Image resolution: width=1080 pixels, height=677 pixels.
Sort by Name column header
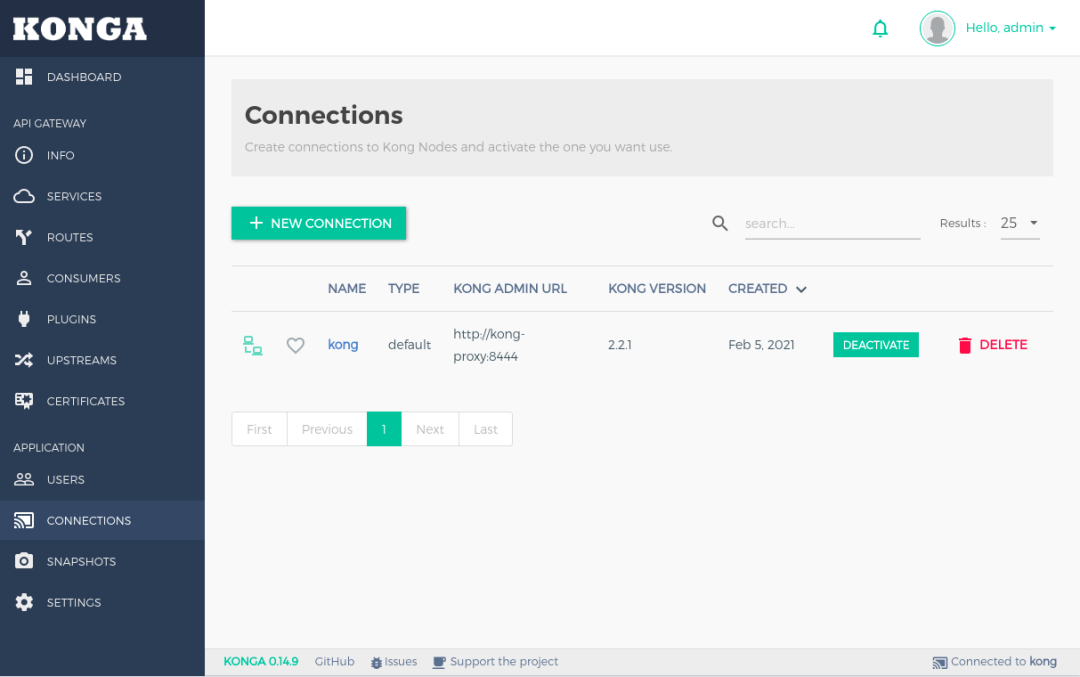pos(346,289)
